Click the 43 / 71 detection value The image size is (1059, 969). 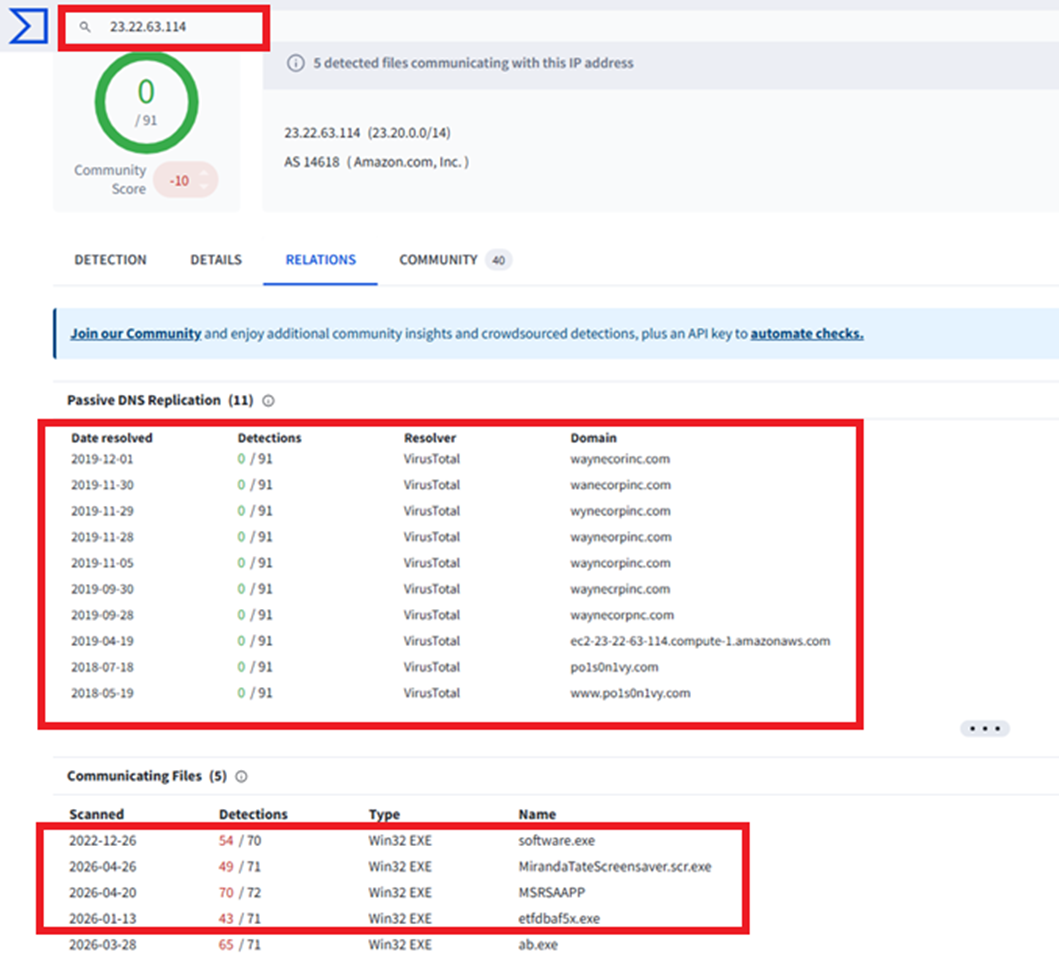240,919
